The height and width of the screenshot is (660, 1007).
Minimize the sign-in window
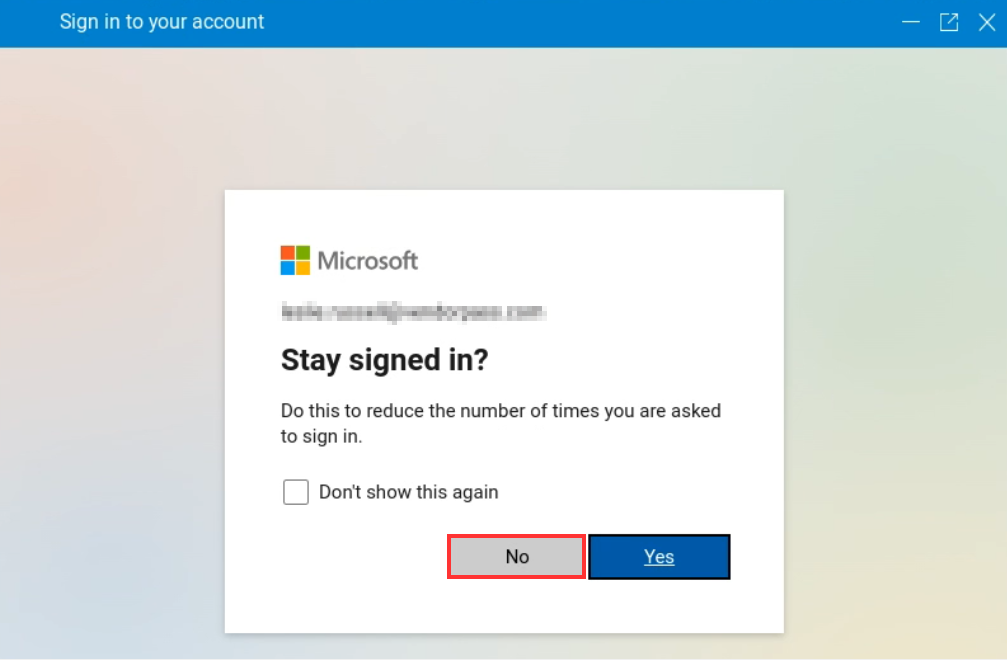pos(910,22)
